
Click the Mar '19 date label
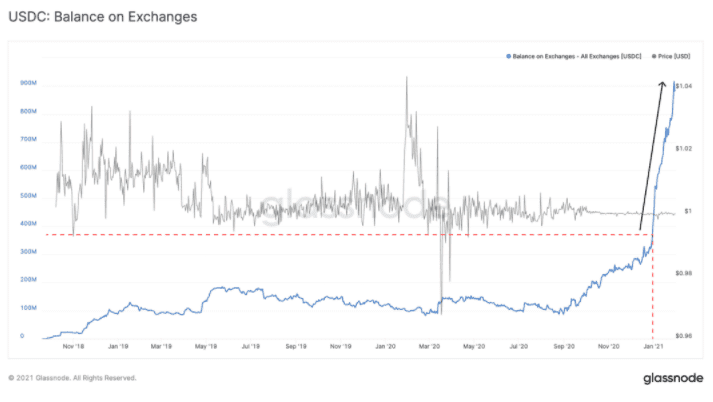coord(161,347)
